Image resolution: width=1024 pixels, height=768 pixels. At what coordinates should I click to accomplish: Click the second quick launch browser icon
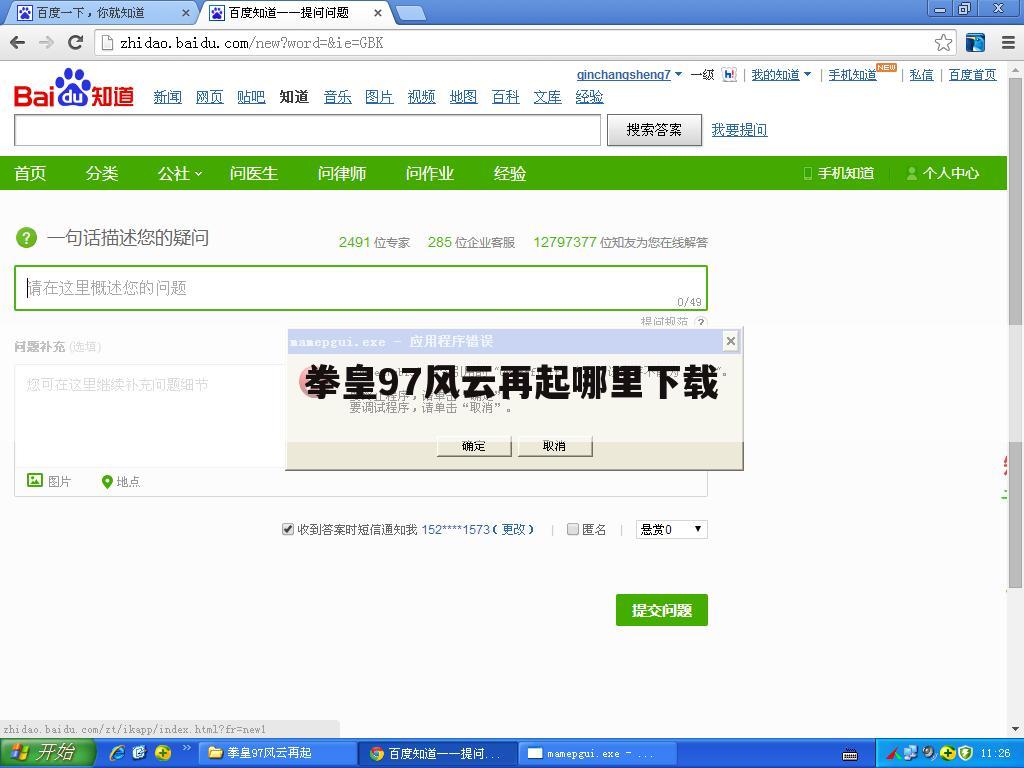(139, 753)
